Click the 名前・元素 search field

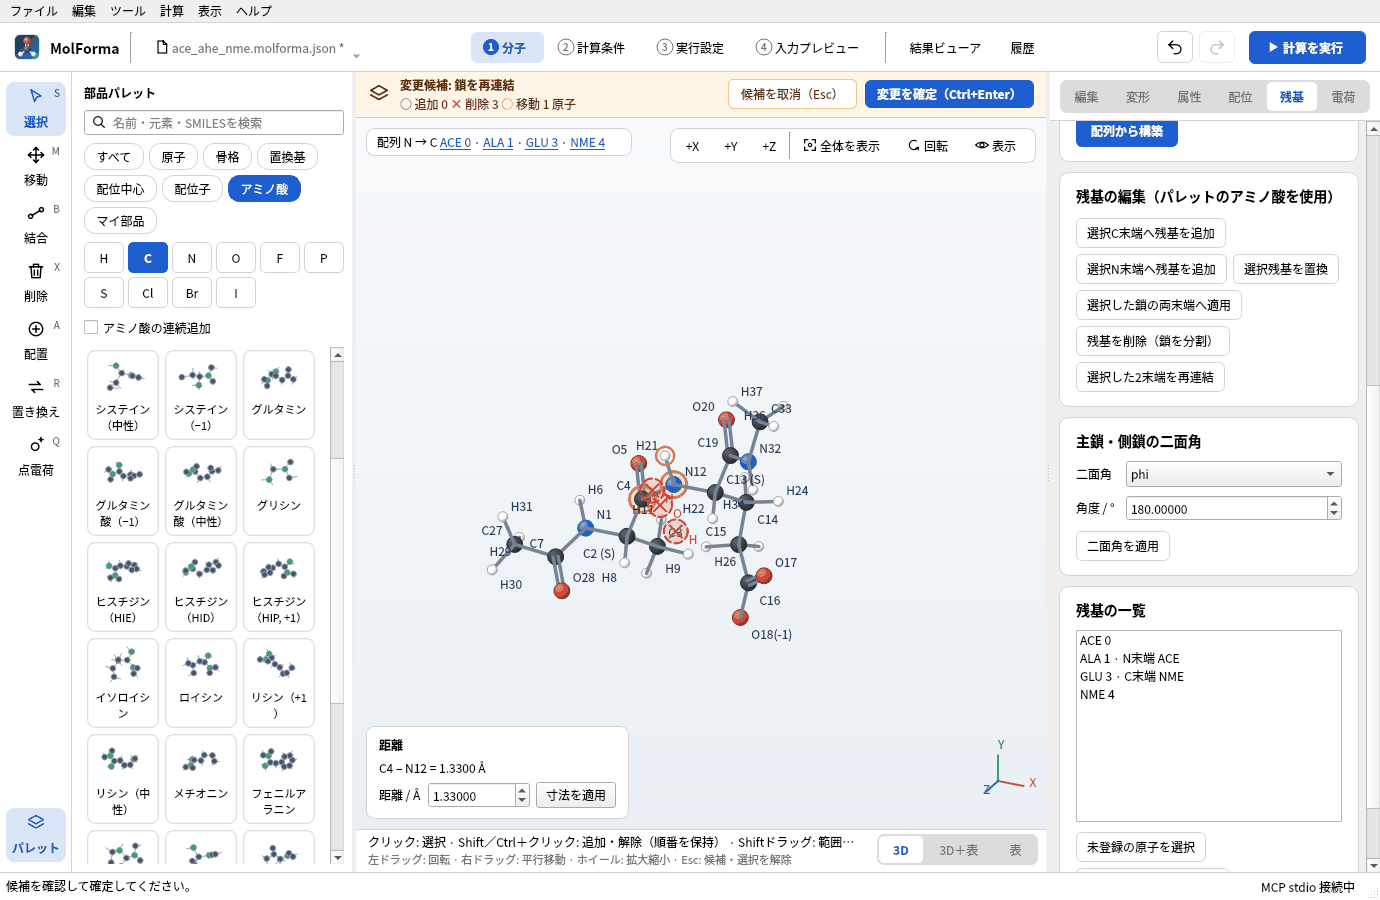pyautogui.click(x=214, y=122)
